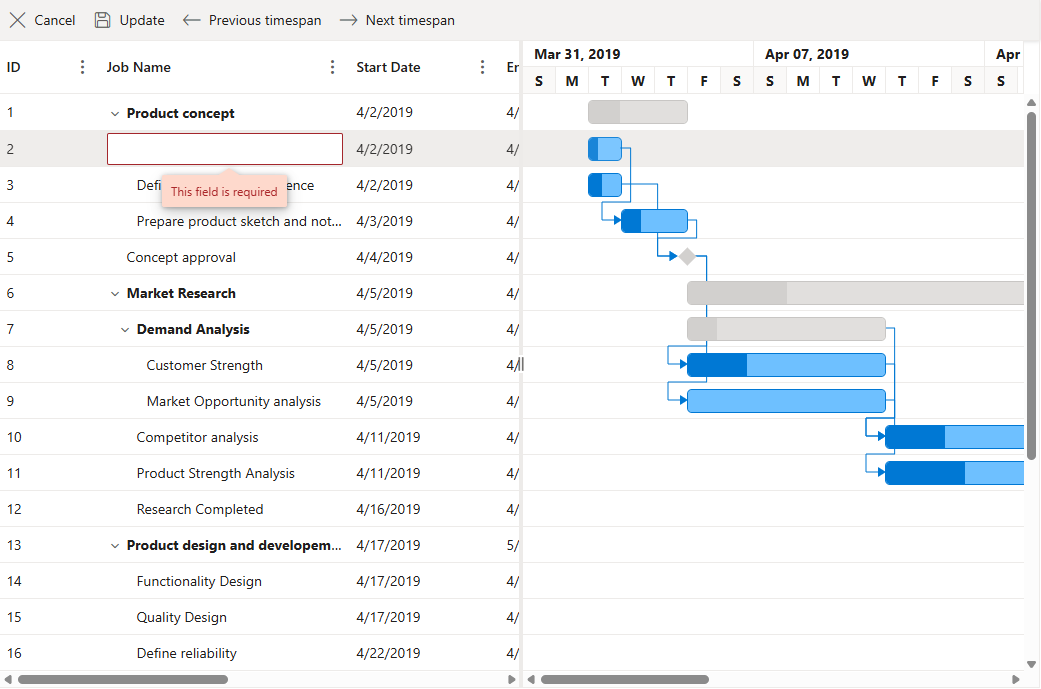Open the Job Name column menu dots
Screen dimensions: 1041x689
333,67
